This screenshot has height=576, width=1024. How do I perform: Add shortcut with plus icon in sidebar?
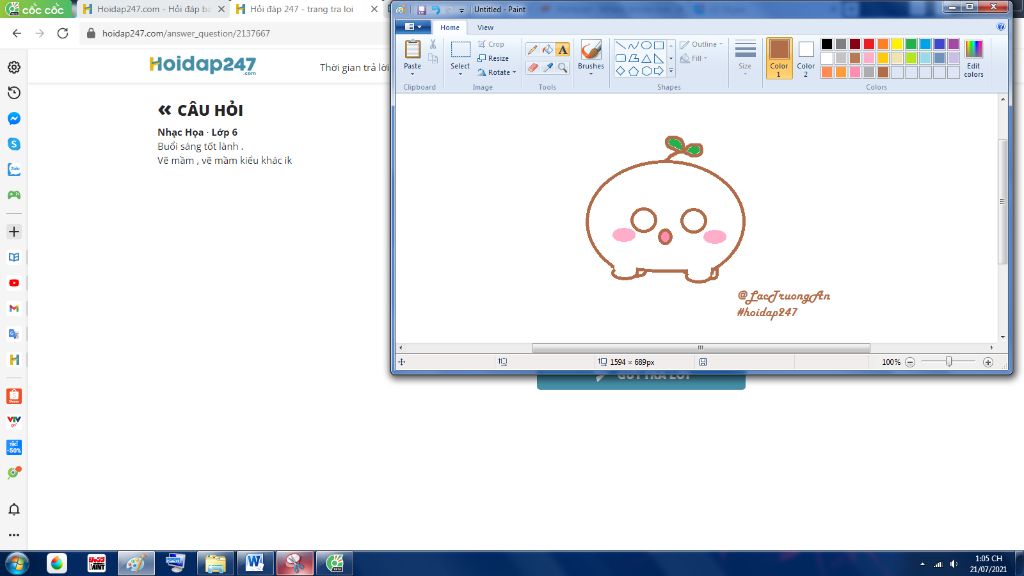[14, 232]
